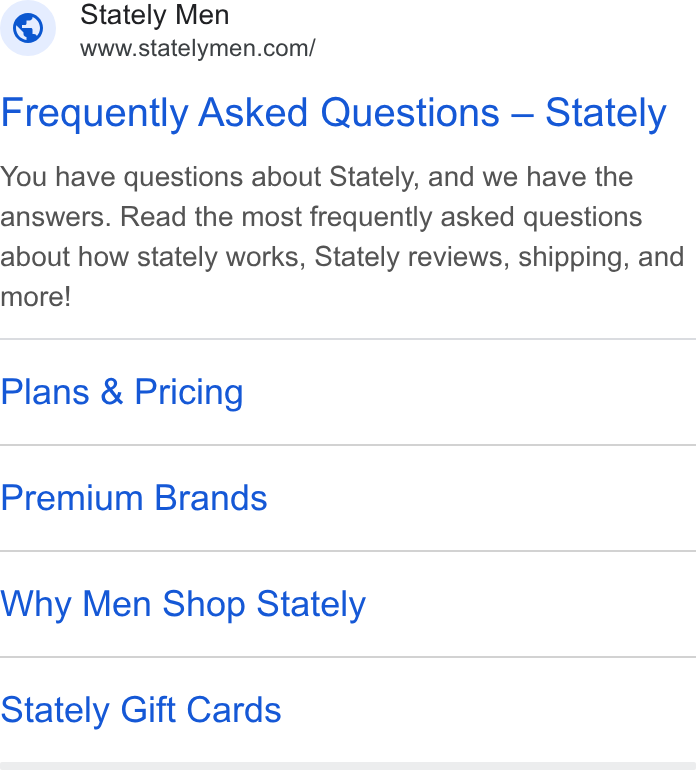
Task: Click the word 'Shop' in Why Men Shop Stately
Action: [204, 605]
